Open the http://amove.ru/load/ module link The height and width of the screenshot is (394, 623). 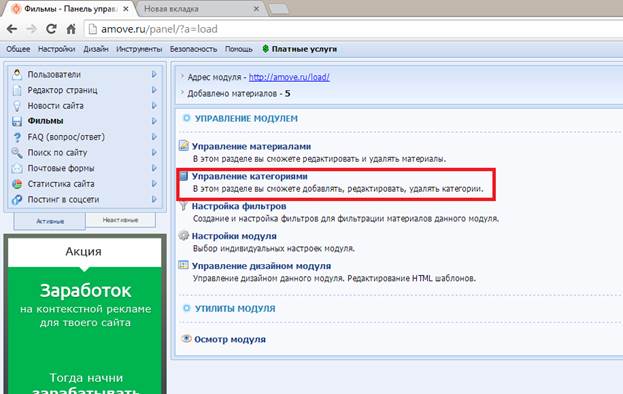(289, 77)
